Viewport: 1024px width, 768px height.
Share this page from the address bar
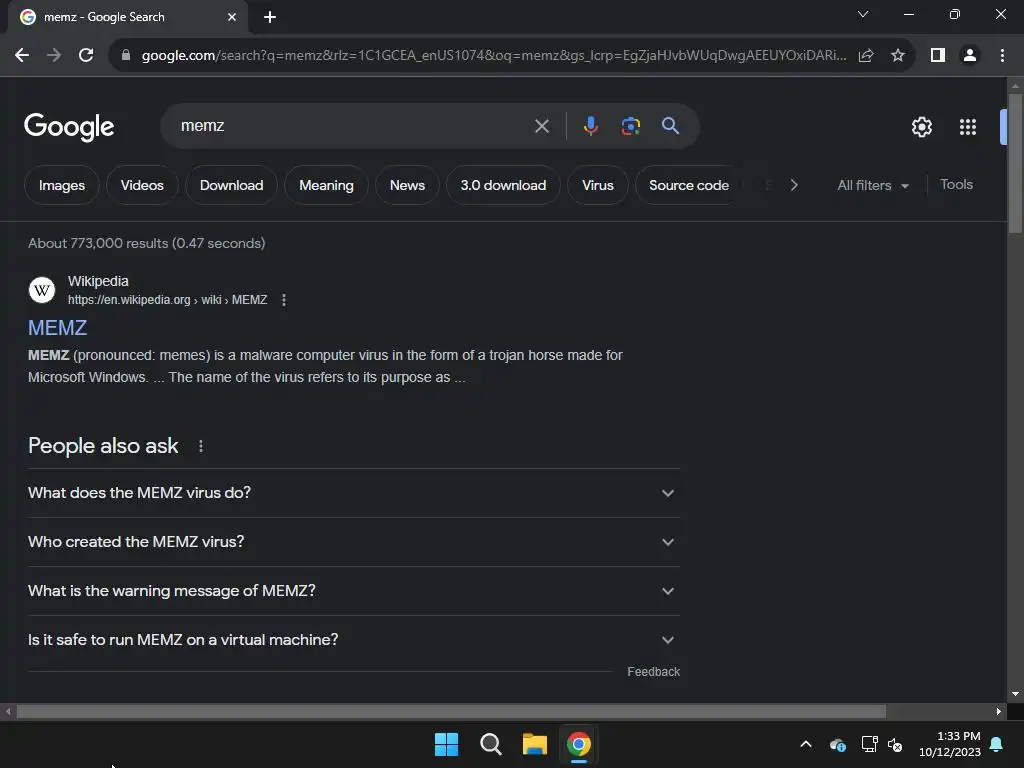pyautogui.click(x=866, y=56)
